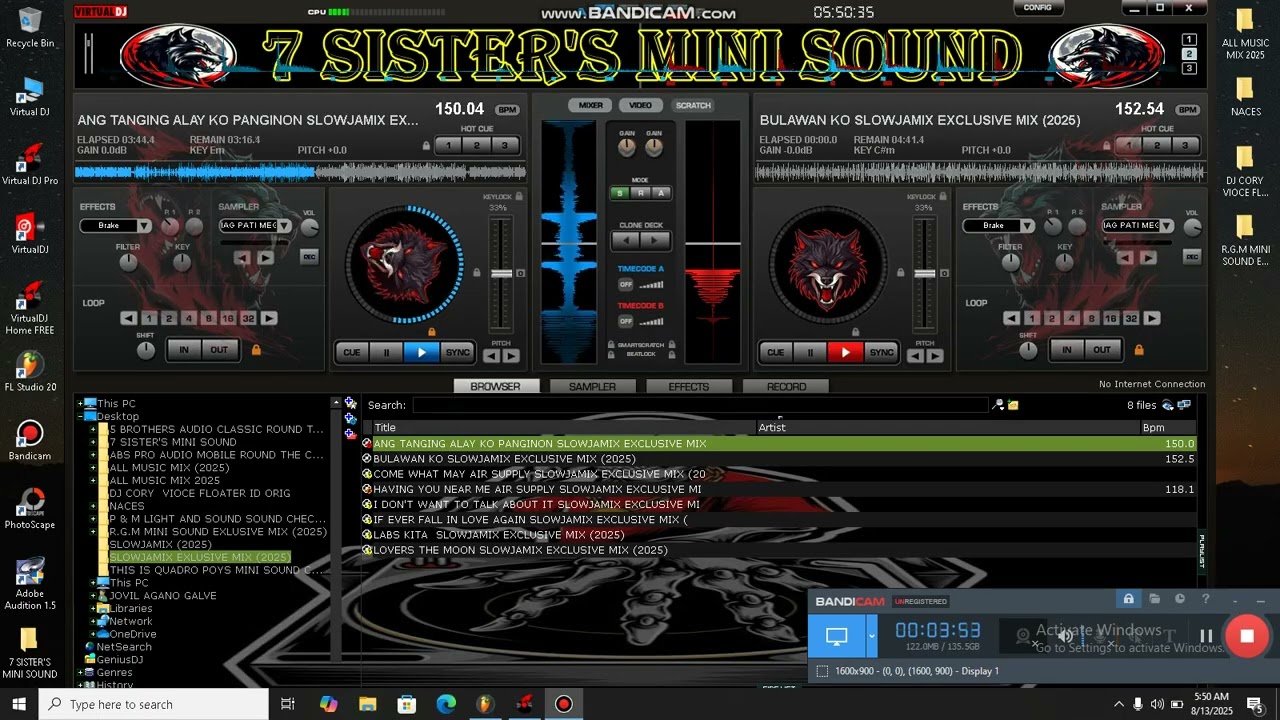The width and height of the screenshot is (1280, 720).
Task: Double right deck loop with right arrow
Action: tap(1152, 318)
